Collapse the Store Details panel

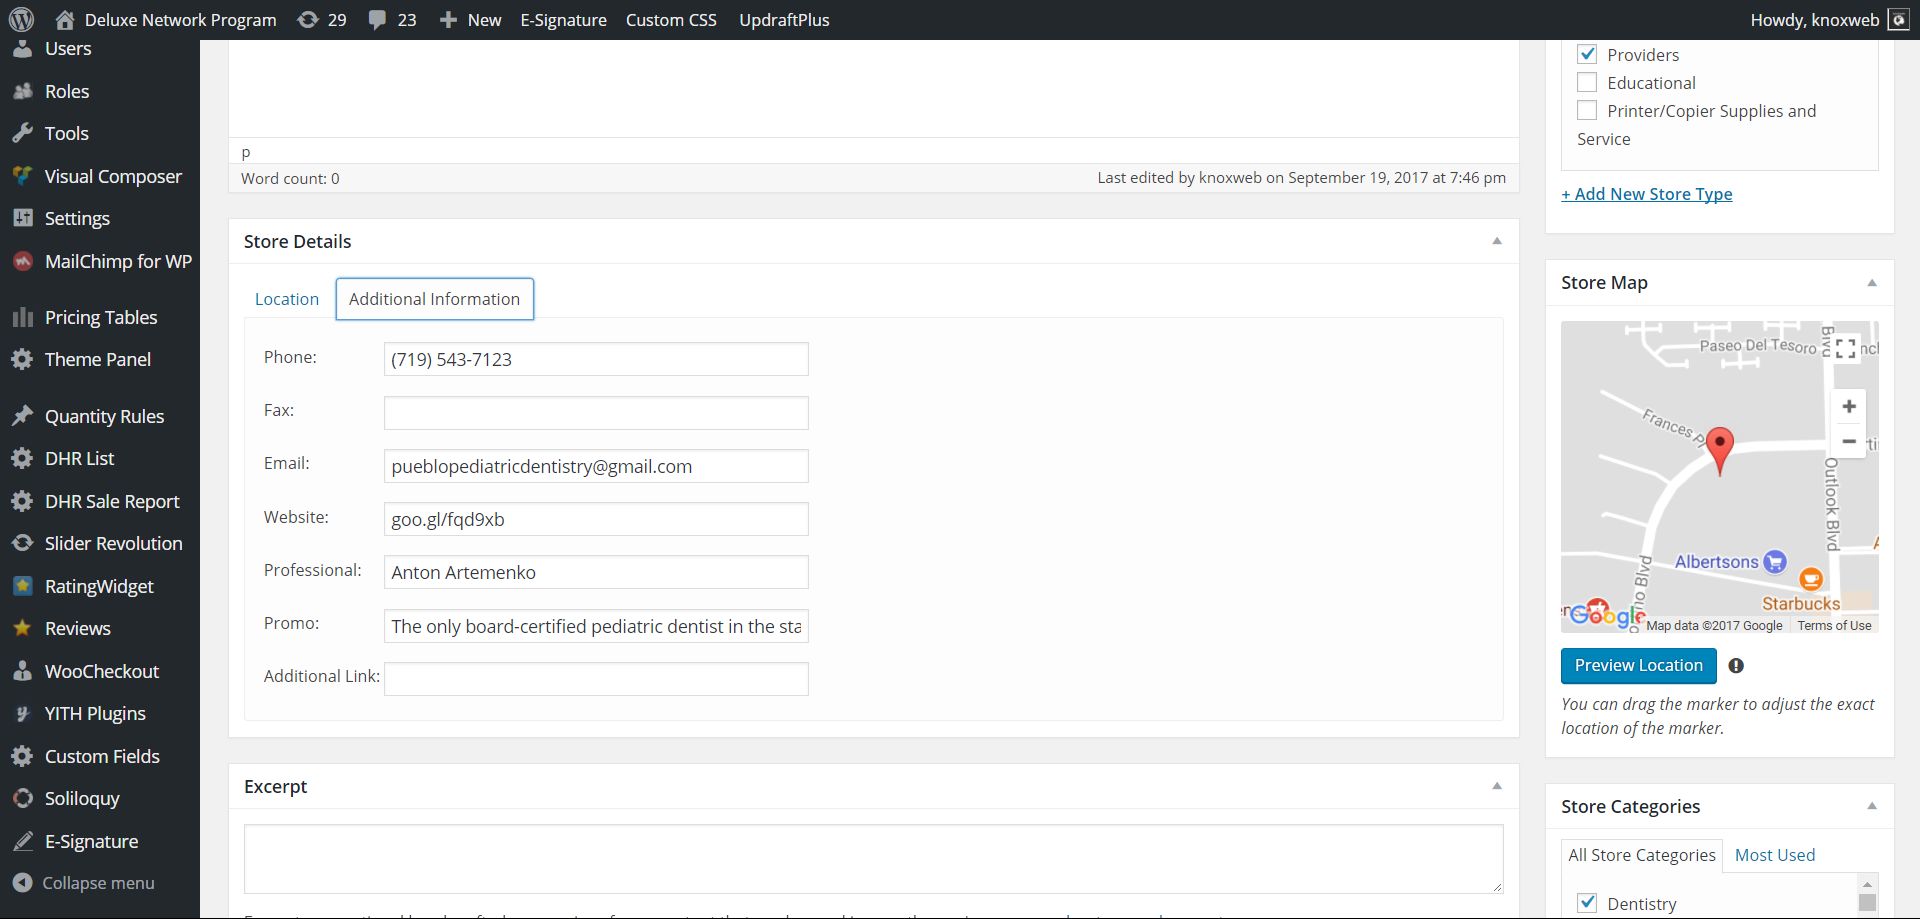pyautogui.click(x=1497, y=241)
